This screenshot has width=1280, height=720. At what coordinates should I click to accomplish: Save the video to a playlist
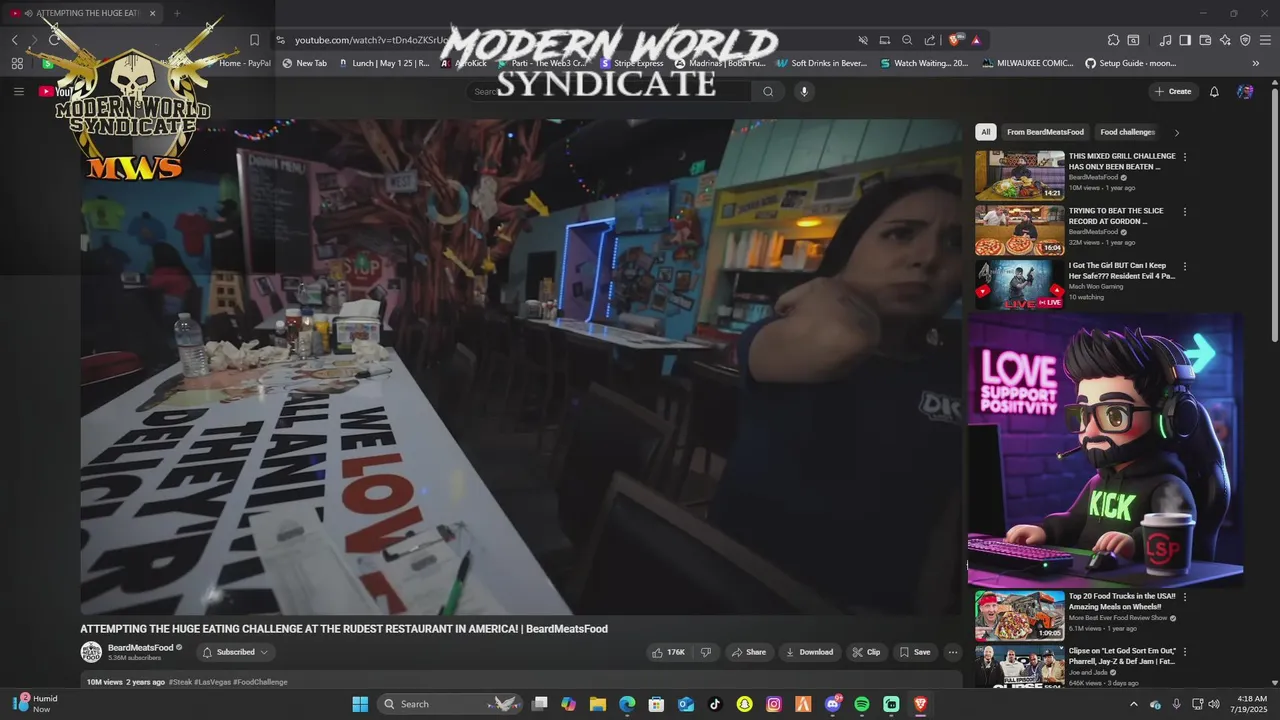click(x=914, y=652)
